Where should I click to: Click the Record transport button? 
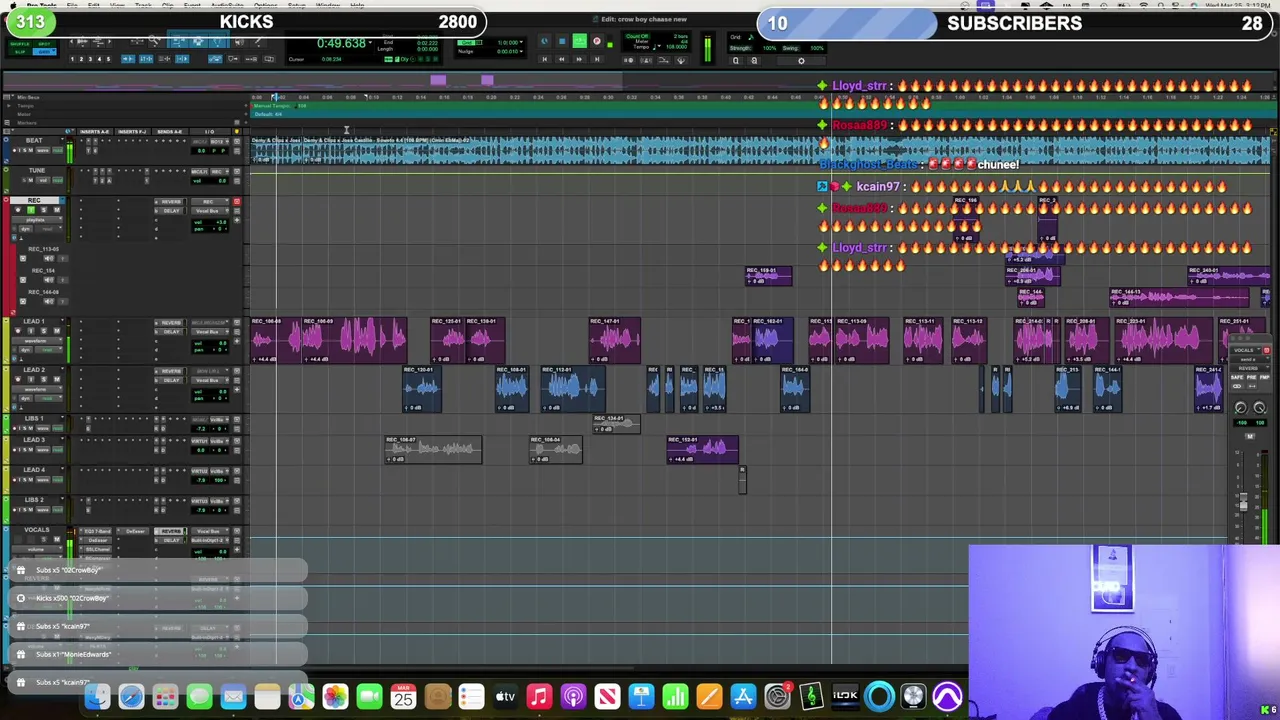(597, 40)
